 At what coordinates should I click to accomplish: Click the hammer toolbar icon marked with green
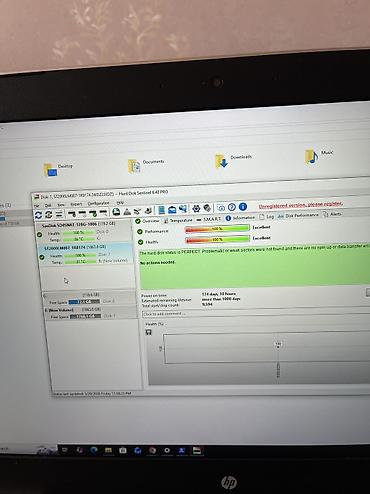click(x=93, y=213)
